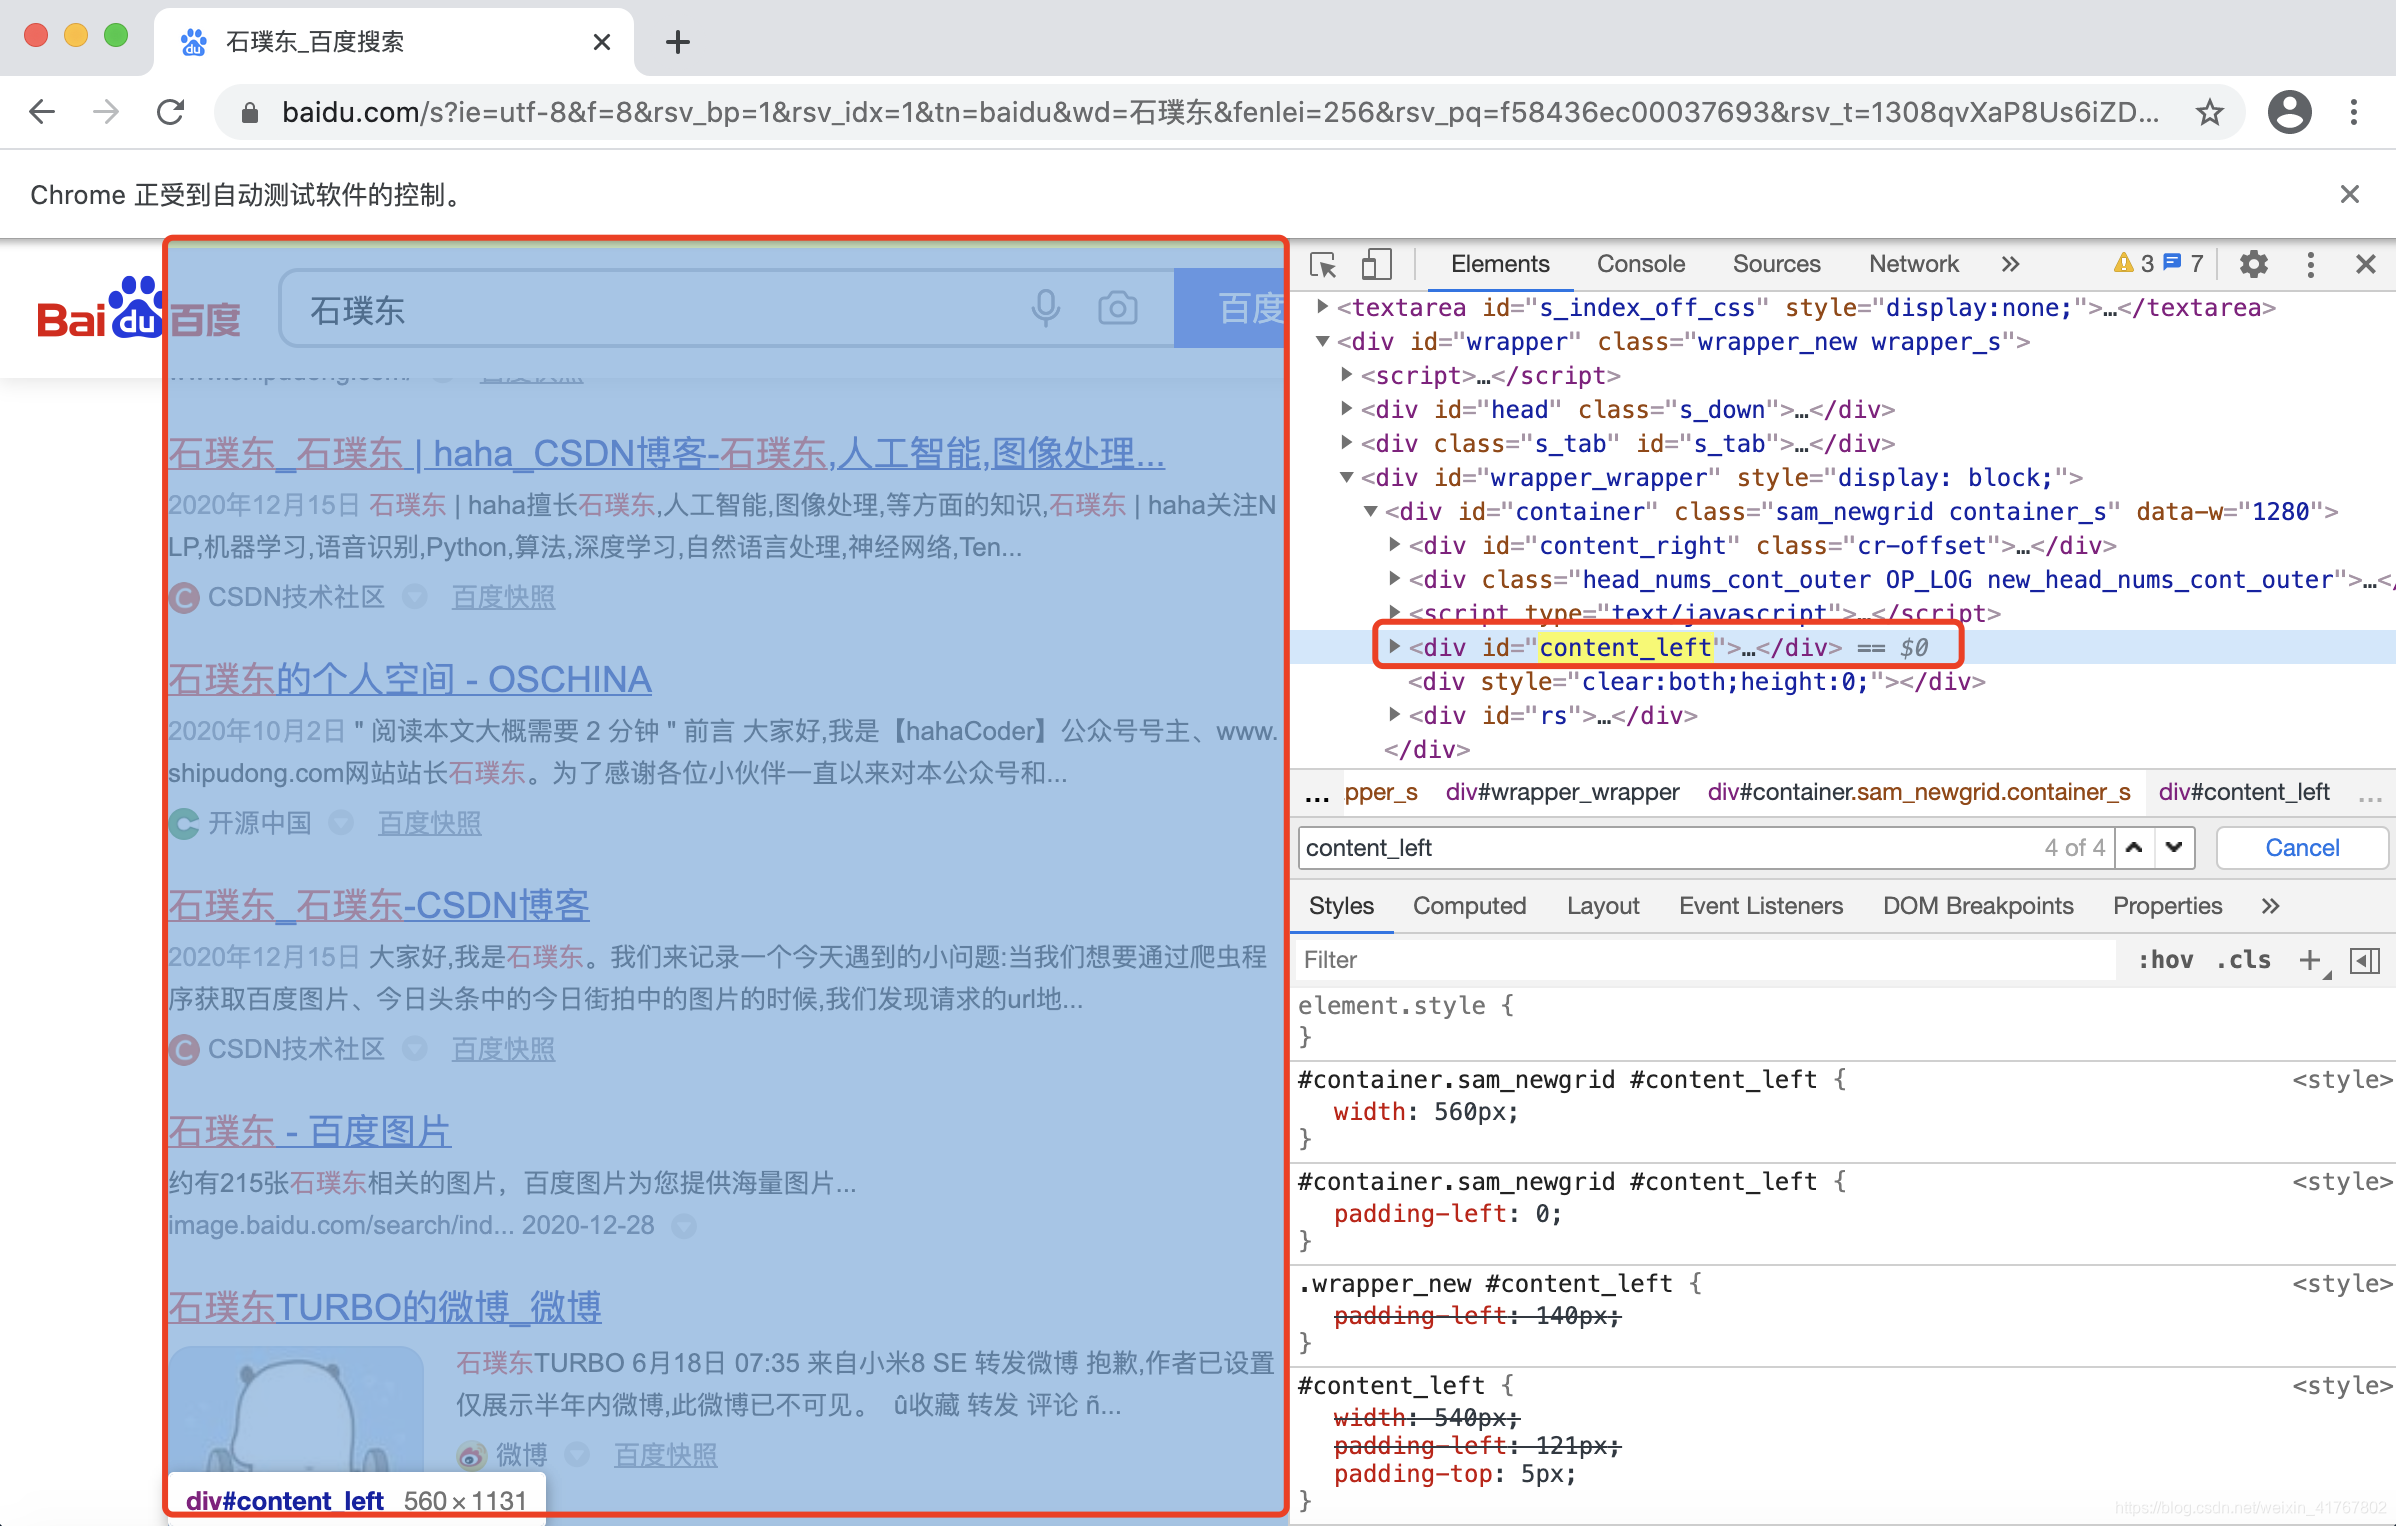Open the OSCHINA personal space result link
The height and width of the screenshot is (1526, 2396).
pos(409,680)
